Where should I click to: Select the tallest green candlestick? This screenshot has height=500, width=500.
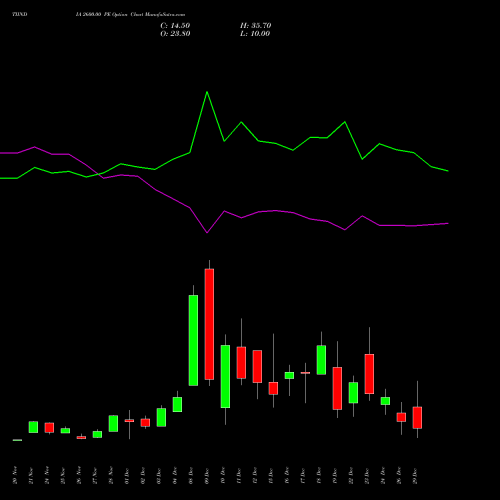(x=193, y=340)
